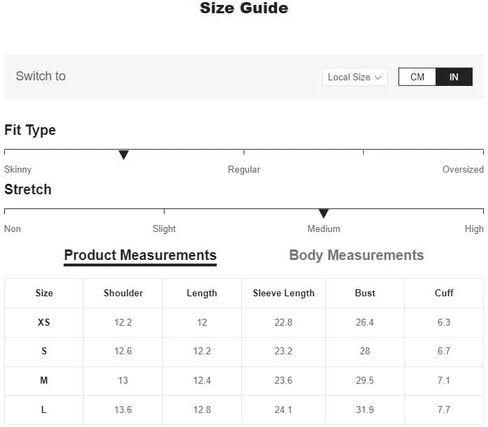Image resolution: width=488 pixels, height=427 pixels.
Task: Switch units to CM
Action: tap(417, 77)
